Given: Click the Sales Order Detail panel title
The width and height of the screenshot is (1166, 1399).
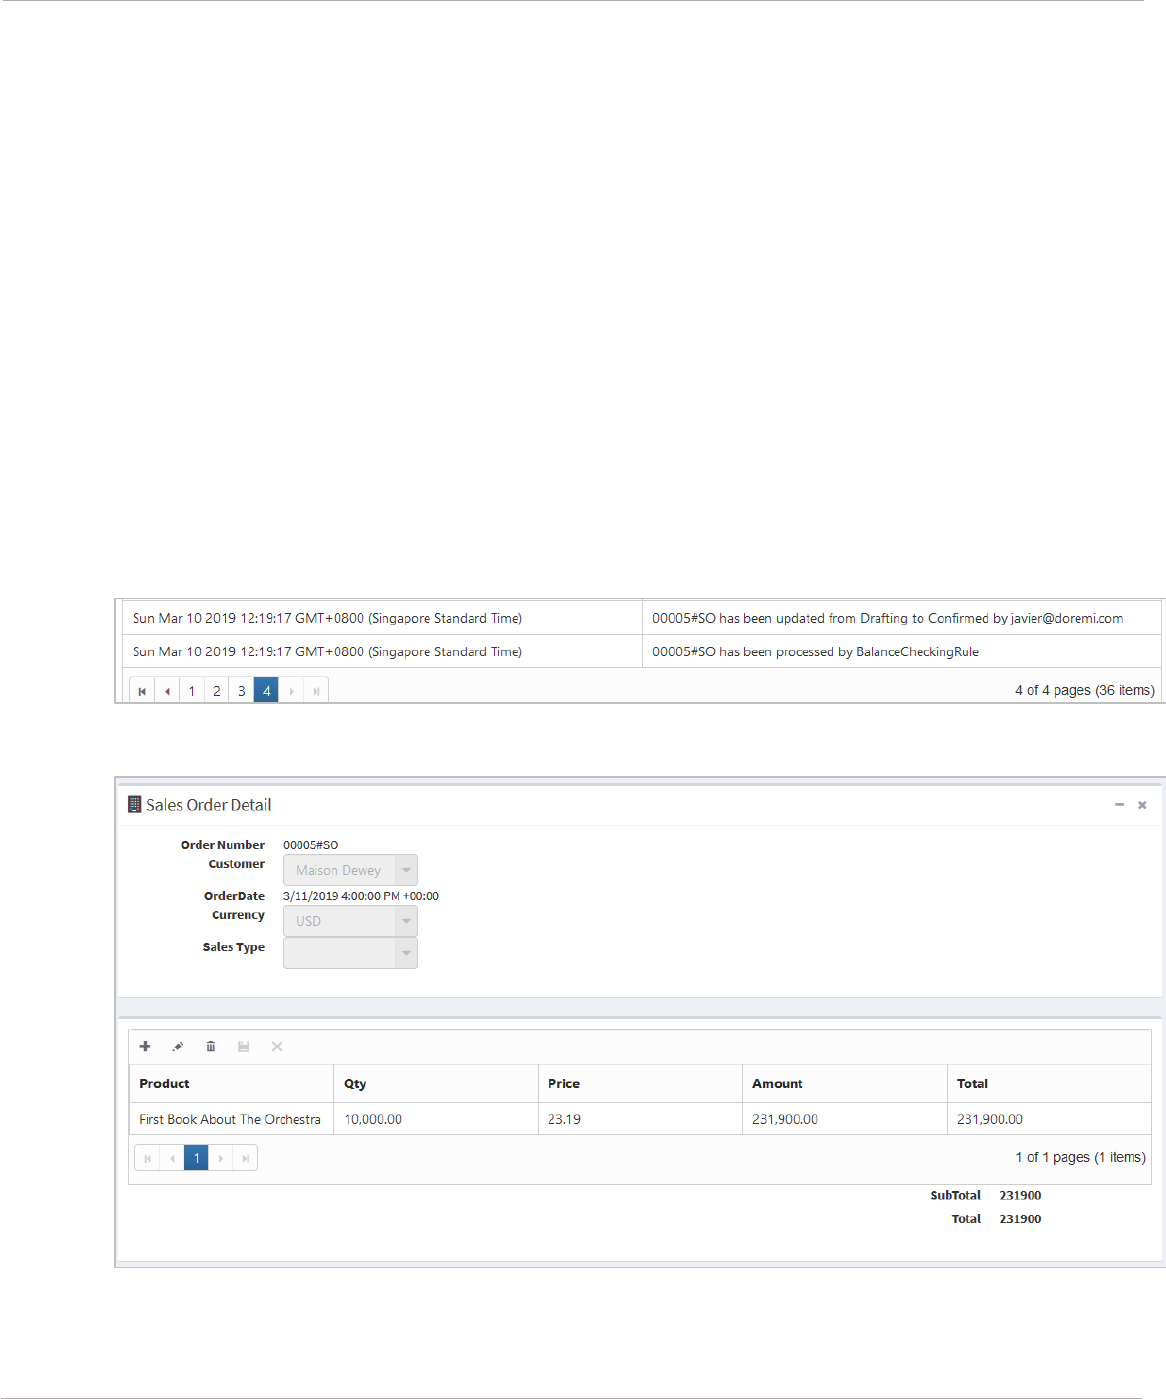Looking at the screenshot, I should coord(209,805).
